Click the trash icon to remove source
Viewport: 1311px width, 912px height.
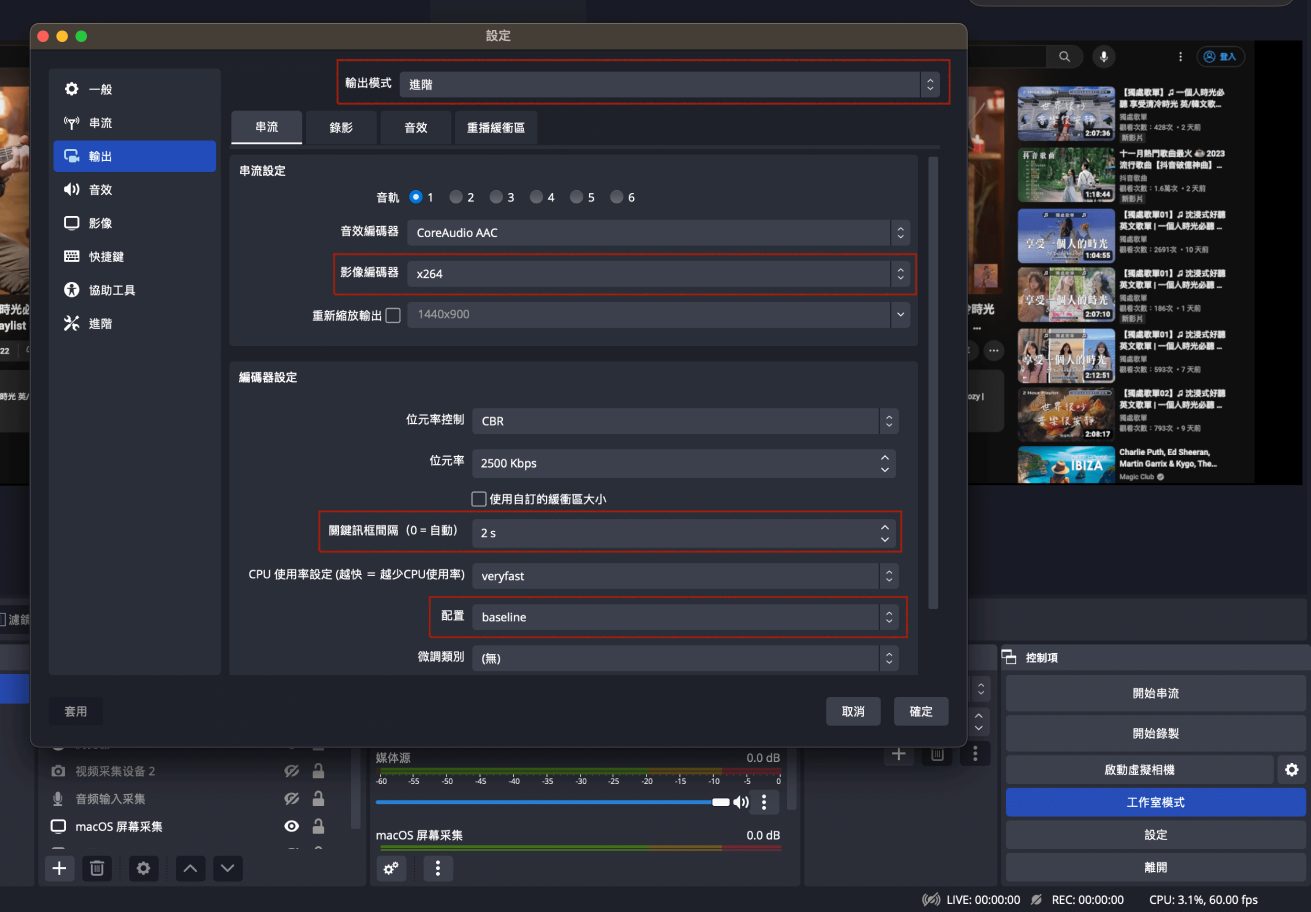click(x=97, y=868)
